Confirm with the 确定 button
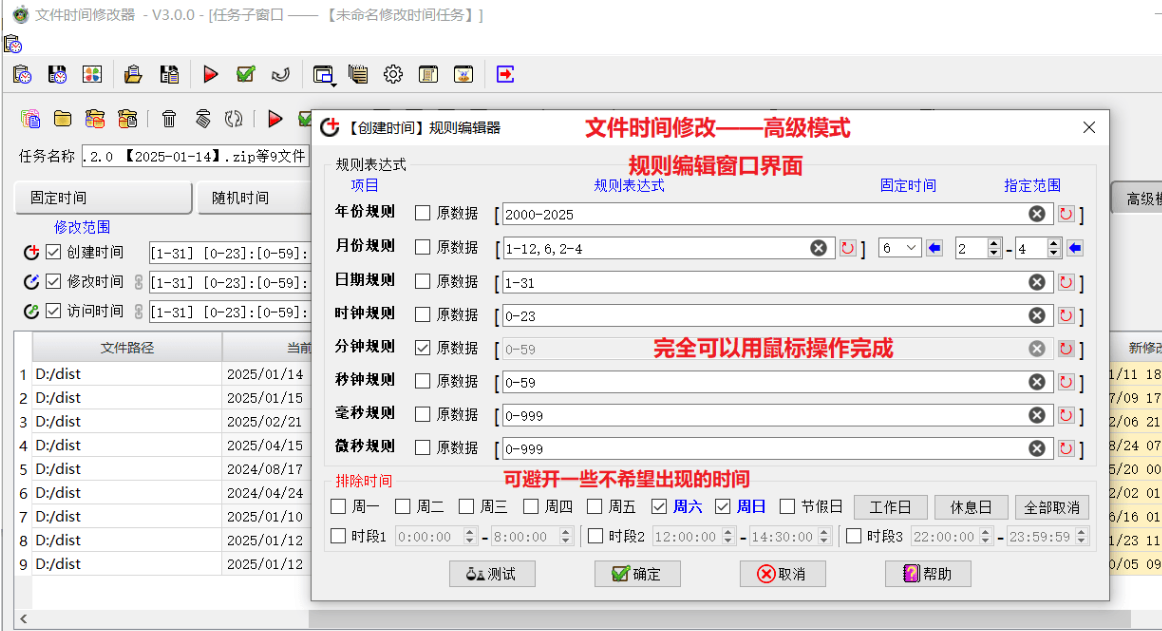Viewport: 1162px width, 631px height. coord(637,574)
